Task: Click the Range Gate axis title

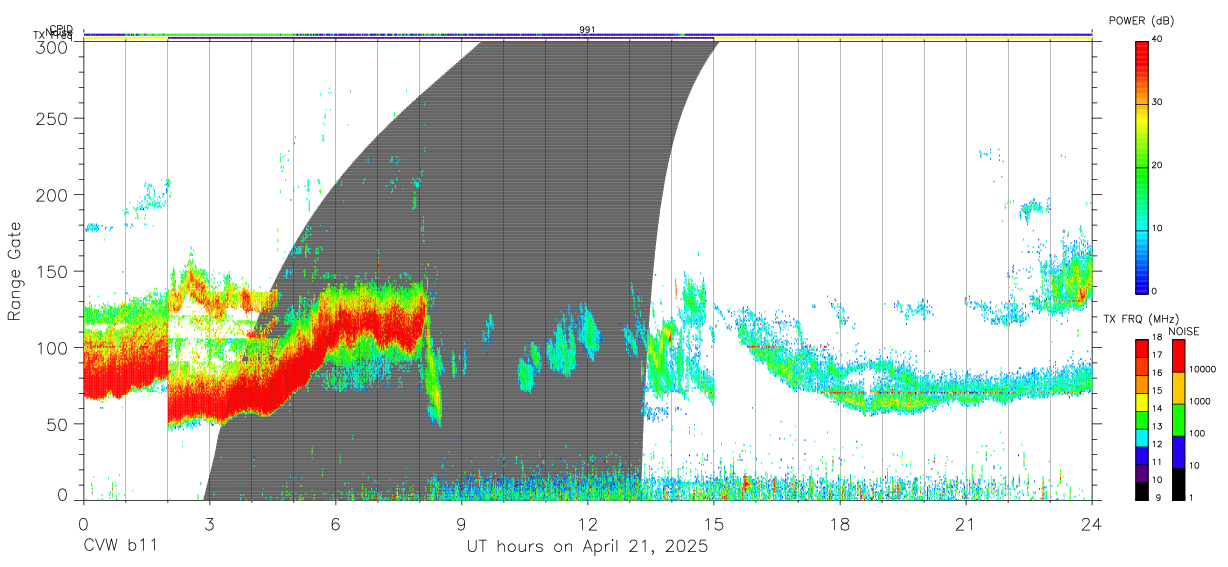Action: pos(15,272)
